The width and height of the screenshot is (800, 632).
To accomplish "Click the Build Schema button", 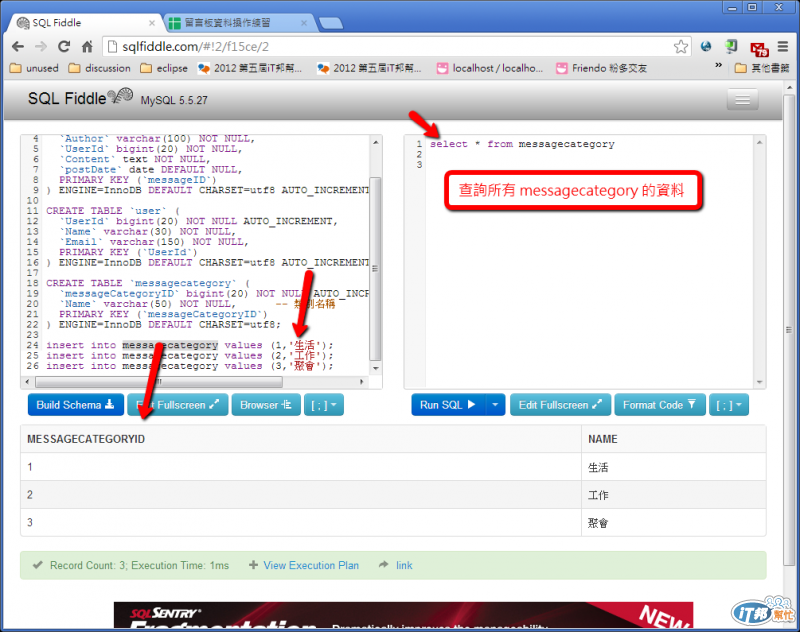I will click(x=76, y=405).
